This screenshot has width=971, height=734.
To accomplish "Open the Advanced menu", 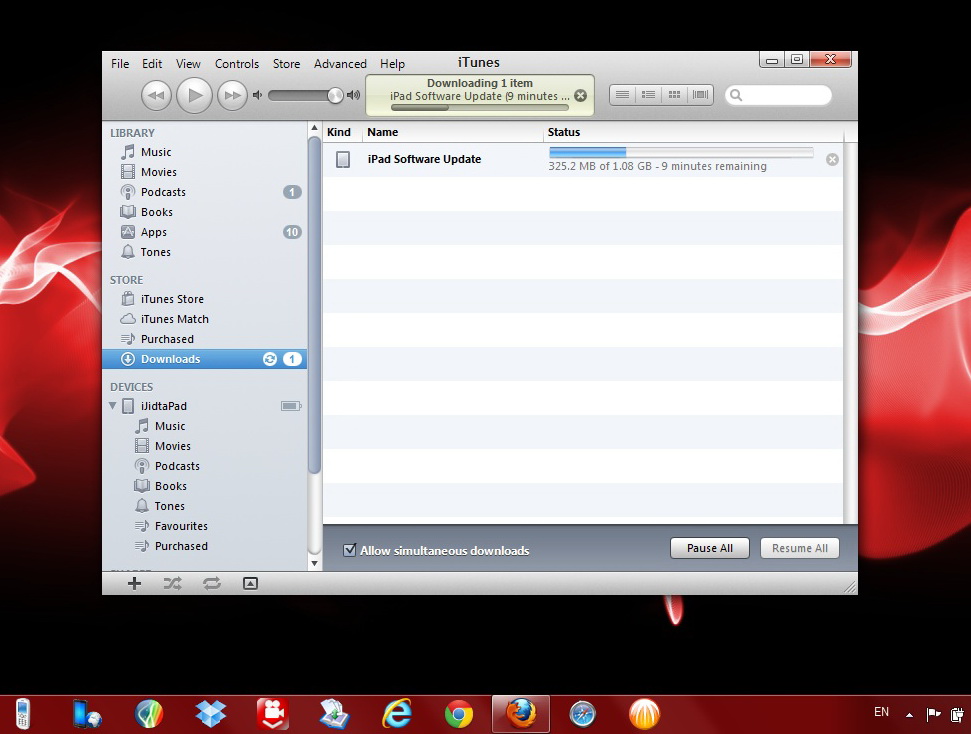I will point(340,64).
